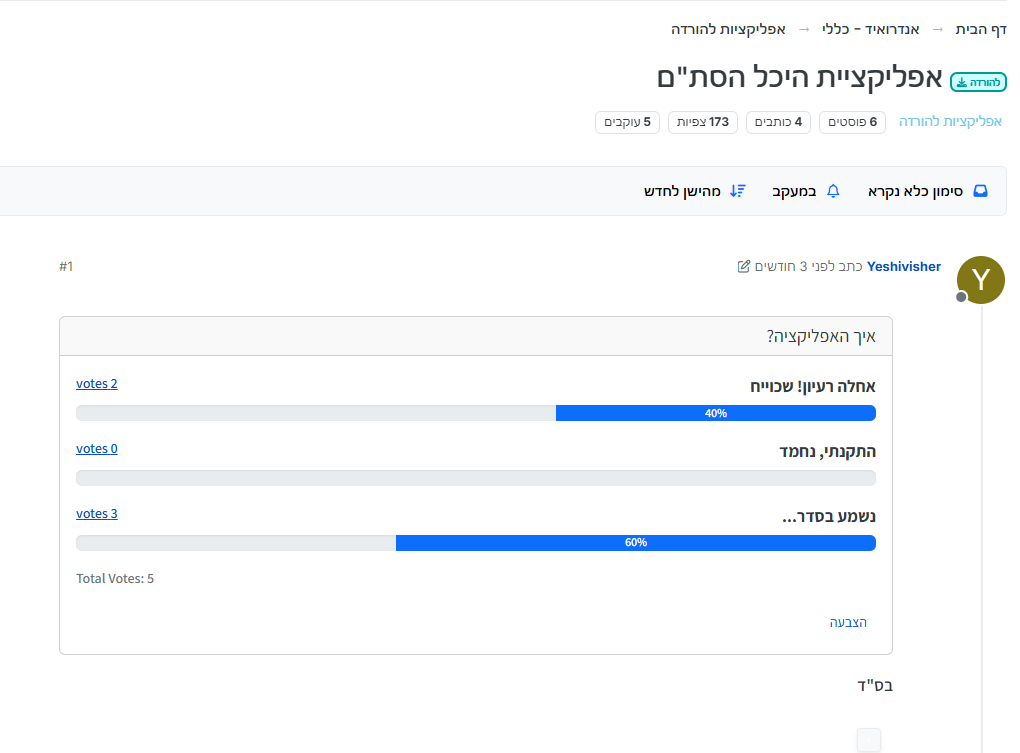Click the 6 פוסטים stat badge
1020x753 pixels.
click(x=852, y=122)
